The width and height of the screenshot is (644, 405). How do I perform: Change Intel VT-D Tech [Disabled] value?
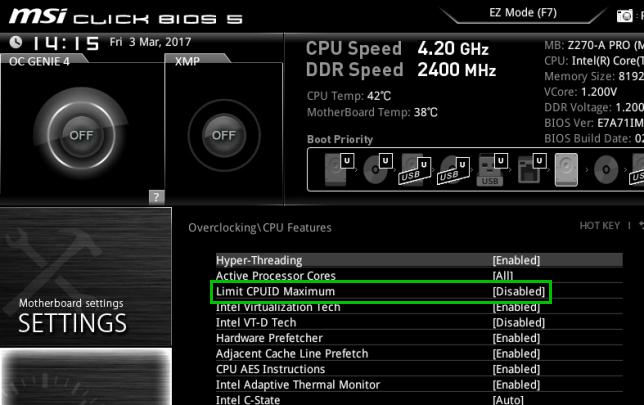(519, 323)
